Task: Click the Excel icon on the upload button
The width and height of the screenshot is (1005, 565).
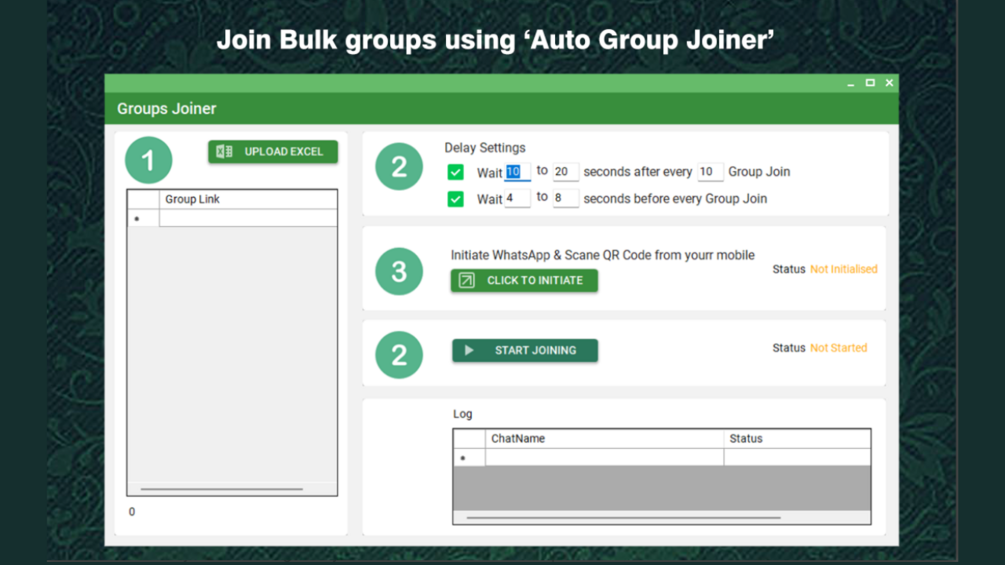Action: pos(224,152)
